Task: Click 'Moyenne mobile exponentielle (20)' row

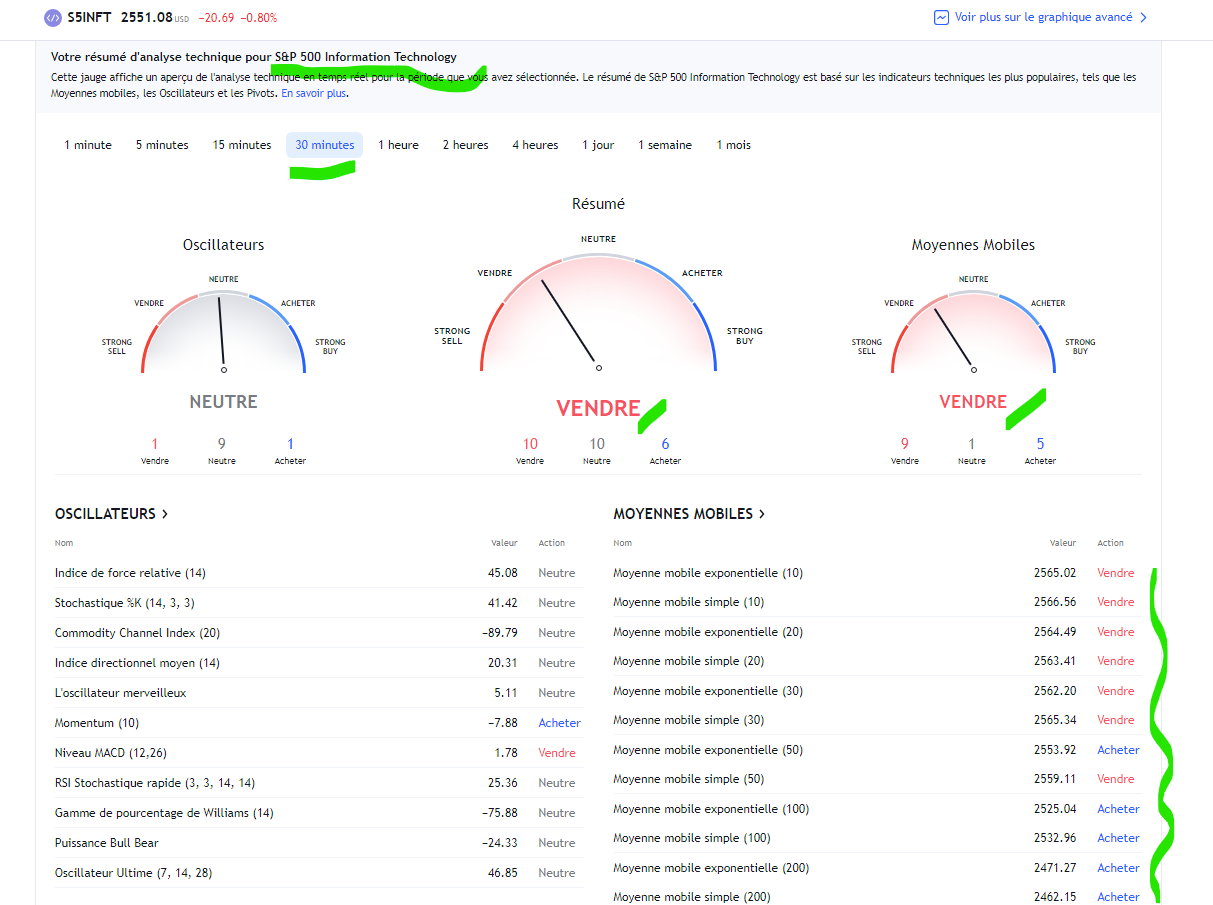Action: point(877,632)
